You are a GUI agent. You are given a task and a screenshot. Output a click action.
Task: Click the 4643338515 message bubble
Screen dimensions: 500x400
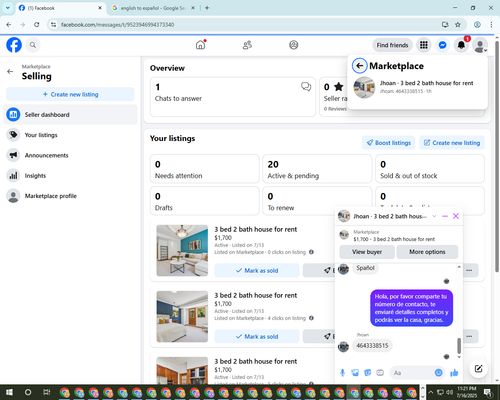click(x=372, y=346)
